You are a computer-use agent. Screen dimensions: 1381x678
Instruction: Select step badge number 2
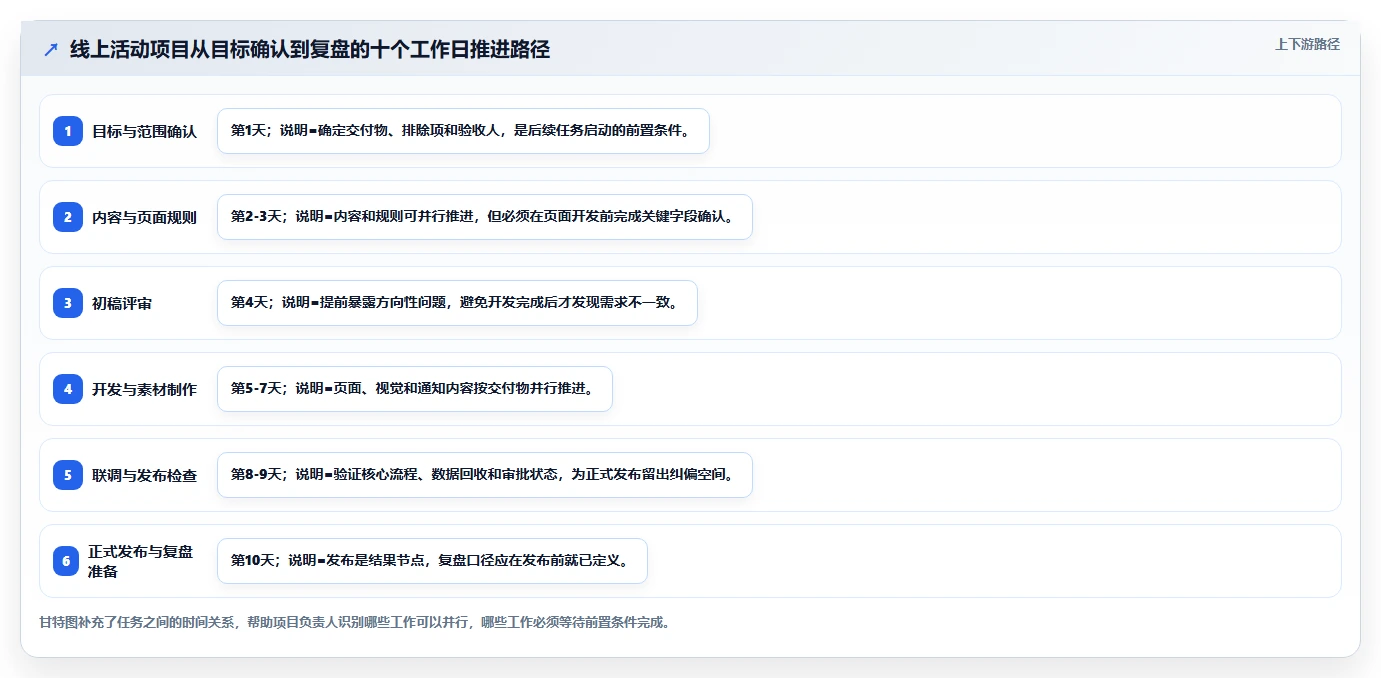68,217
